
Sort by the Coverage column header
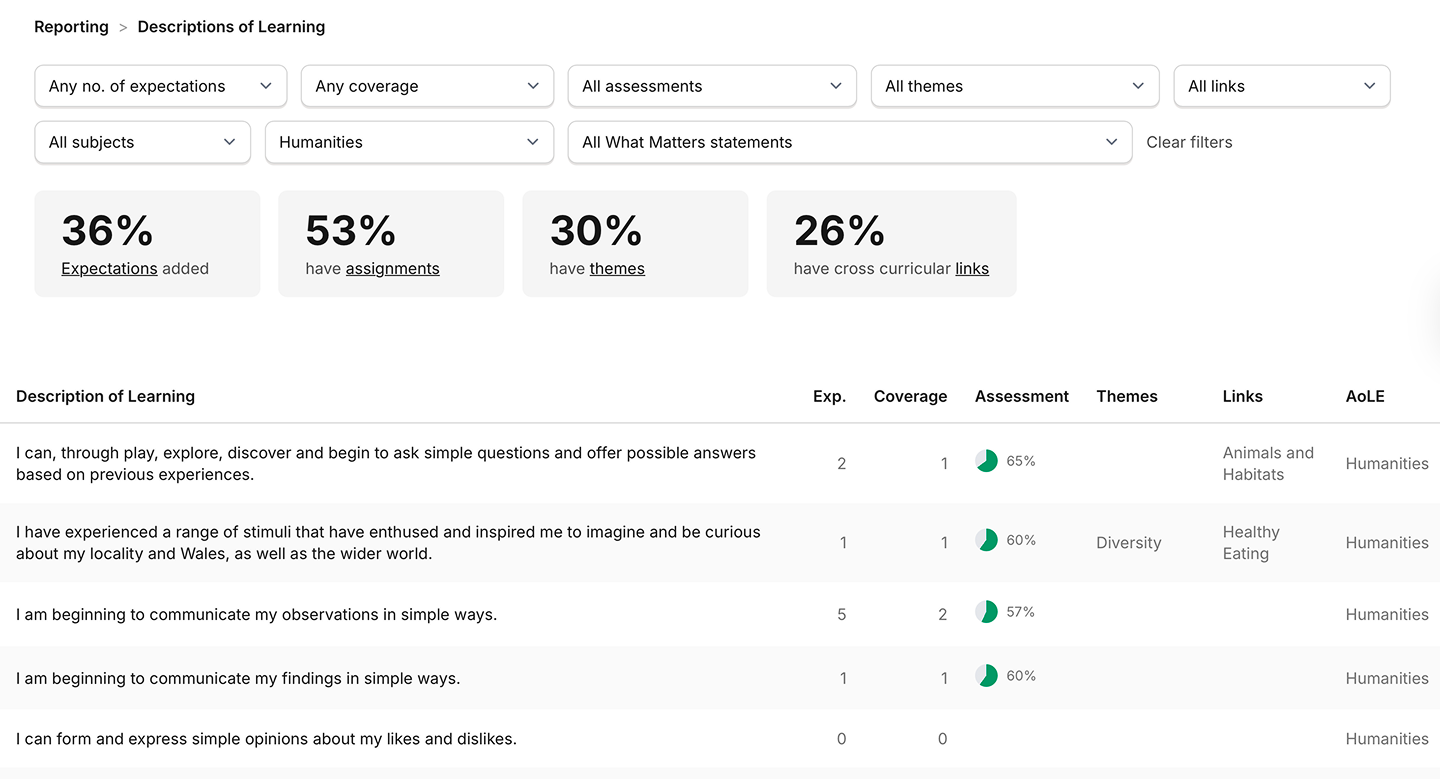pyautogui.click(x=910, y=396)
